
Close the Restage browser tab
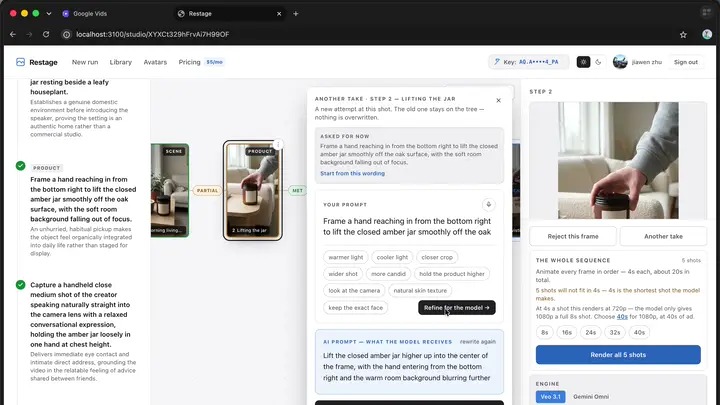pyautogui.click(x=279, y=14)
